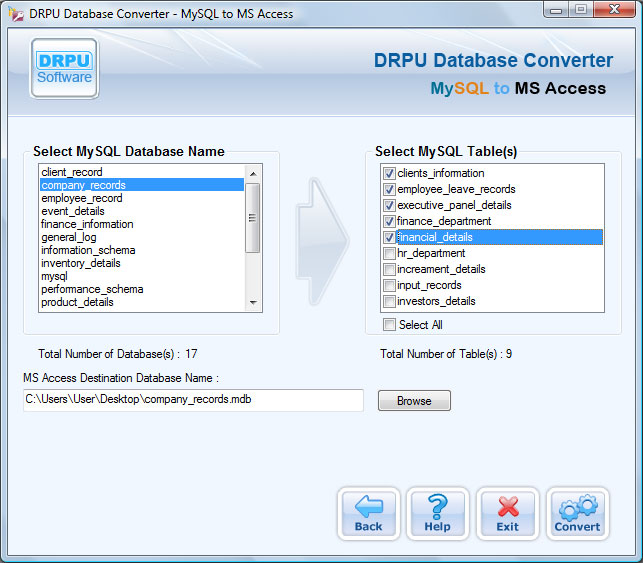Check the input_records table checkbox
643x563 pixels.
[389, 285]
